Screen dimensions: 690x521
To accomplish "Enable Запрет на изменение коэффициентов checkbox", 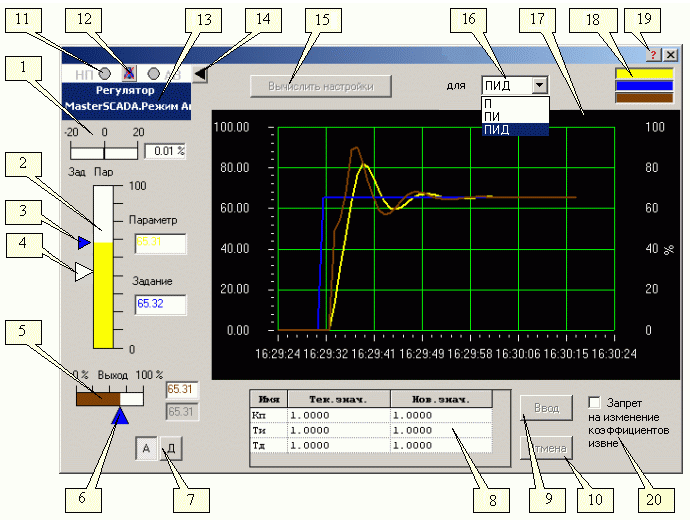I will pos(595,403).
